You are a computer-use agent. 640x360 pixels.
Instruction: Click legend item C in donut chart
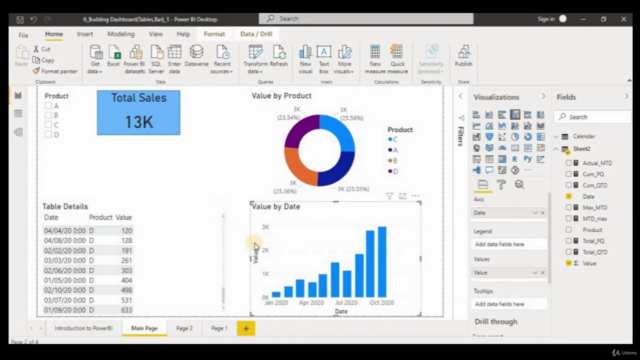tap(393, 140)
